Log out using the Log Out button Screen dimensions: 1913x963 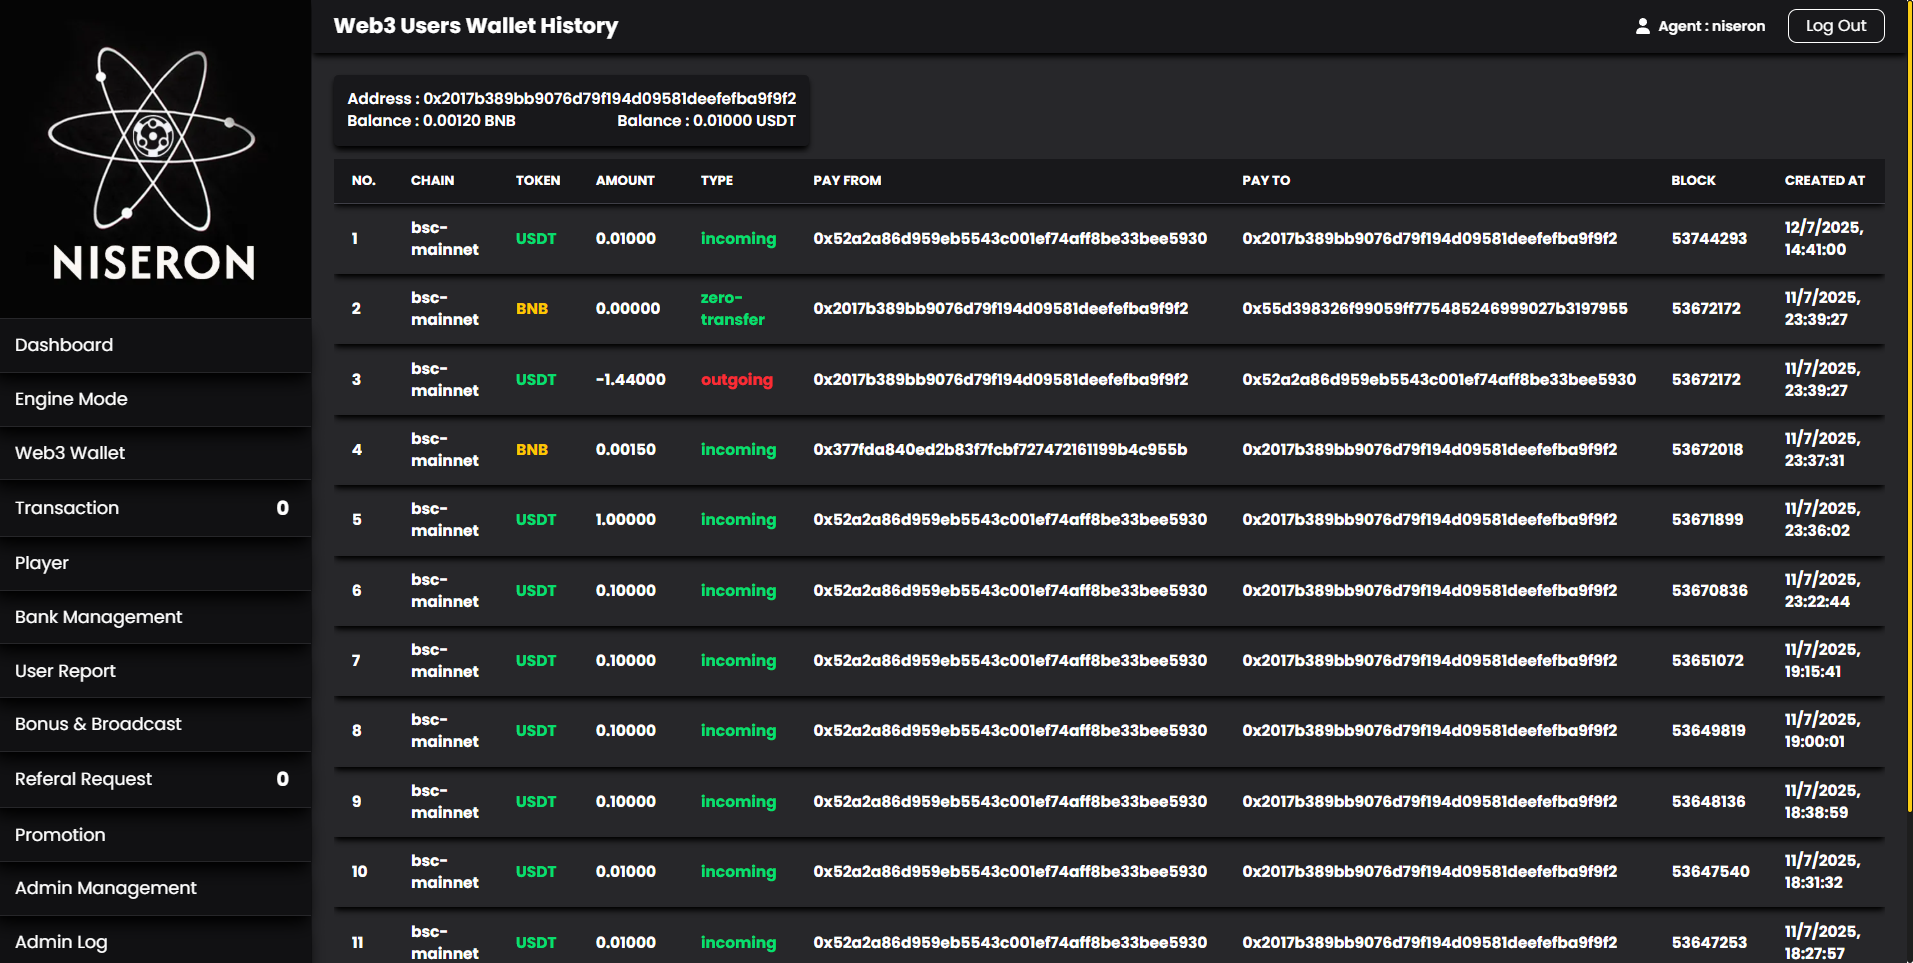[1835, 26]
